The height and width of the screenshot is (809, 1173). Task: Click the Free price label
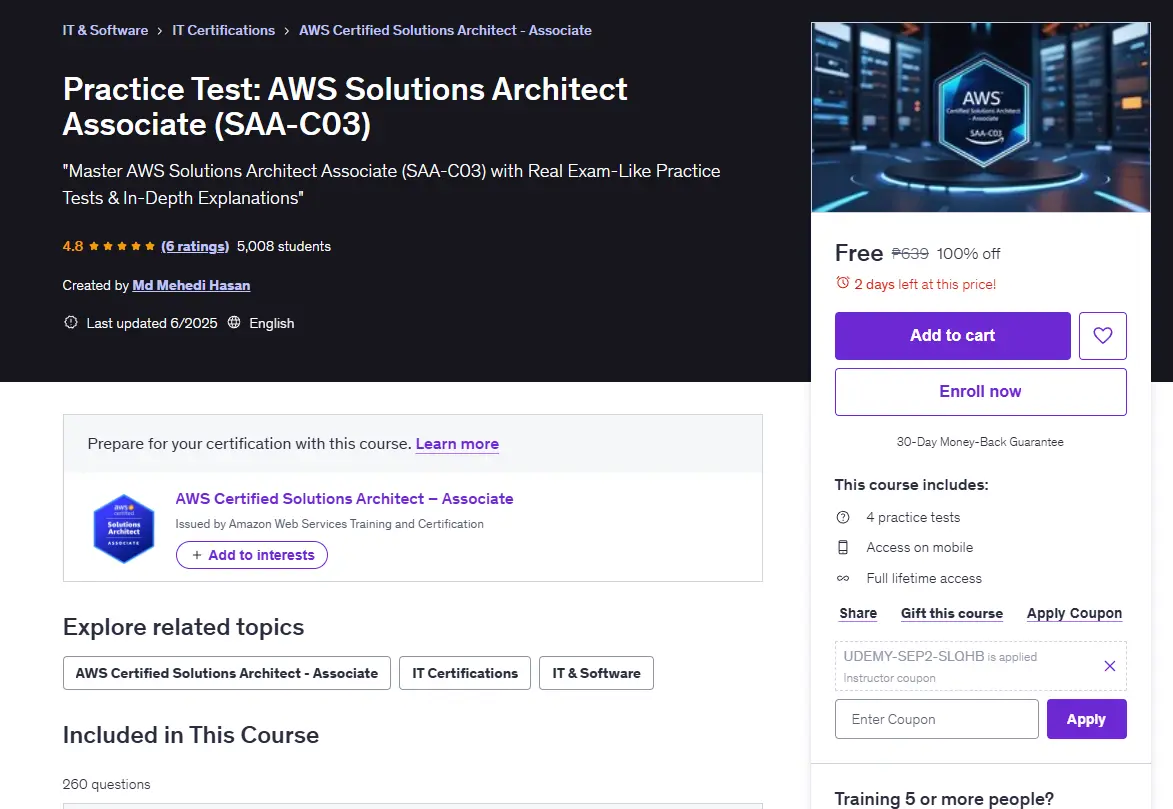(x=859, y=253)
